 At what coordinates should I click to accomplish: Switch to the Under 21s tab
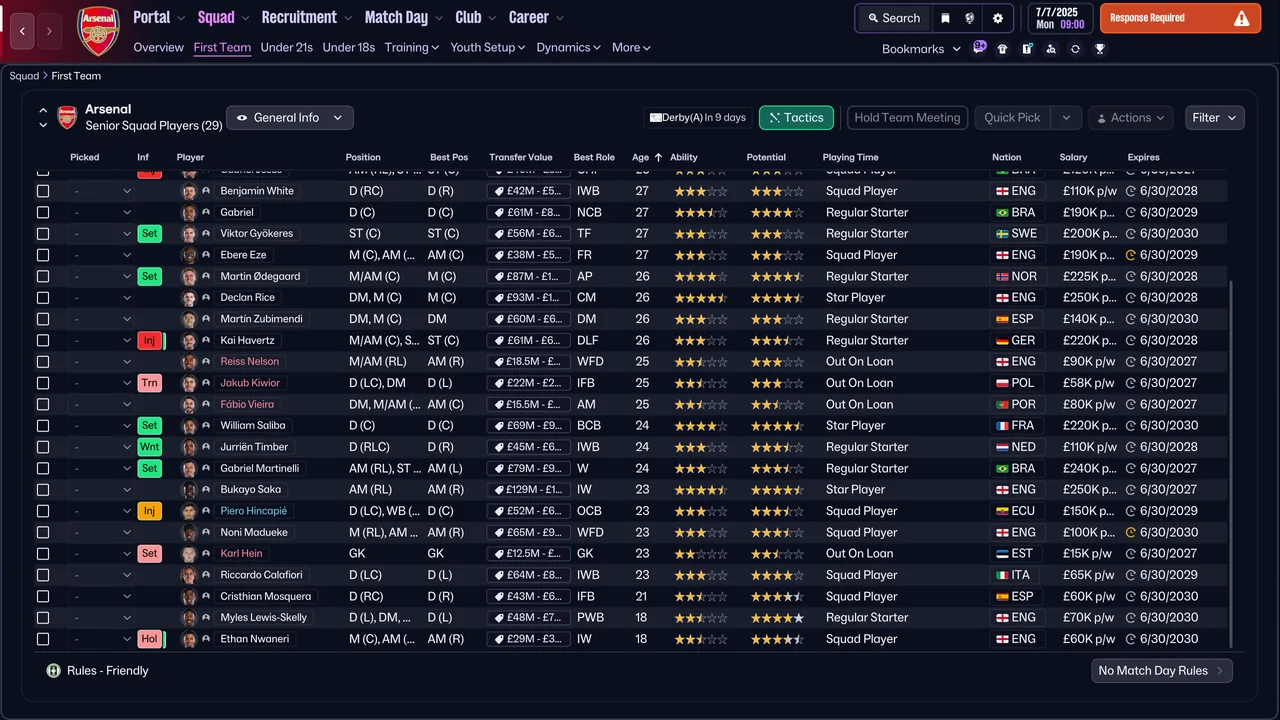point(287,47)
